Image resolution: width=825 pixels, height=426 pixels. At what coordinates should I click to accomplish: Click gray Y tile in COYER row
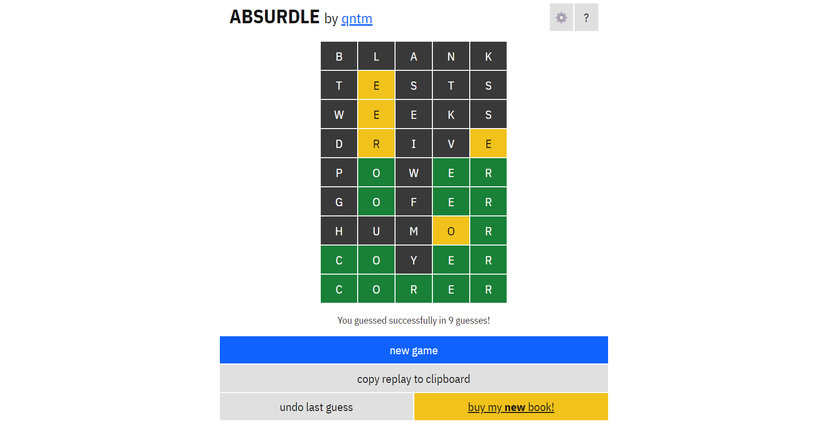coord(413,260)
